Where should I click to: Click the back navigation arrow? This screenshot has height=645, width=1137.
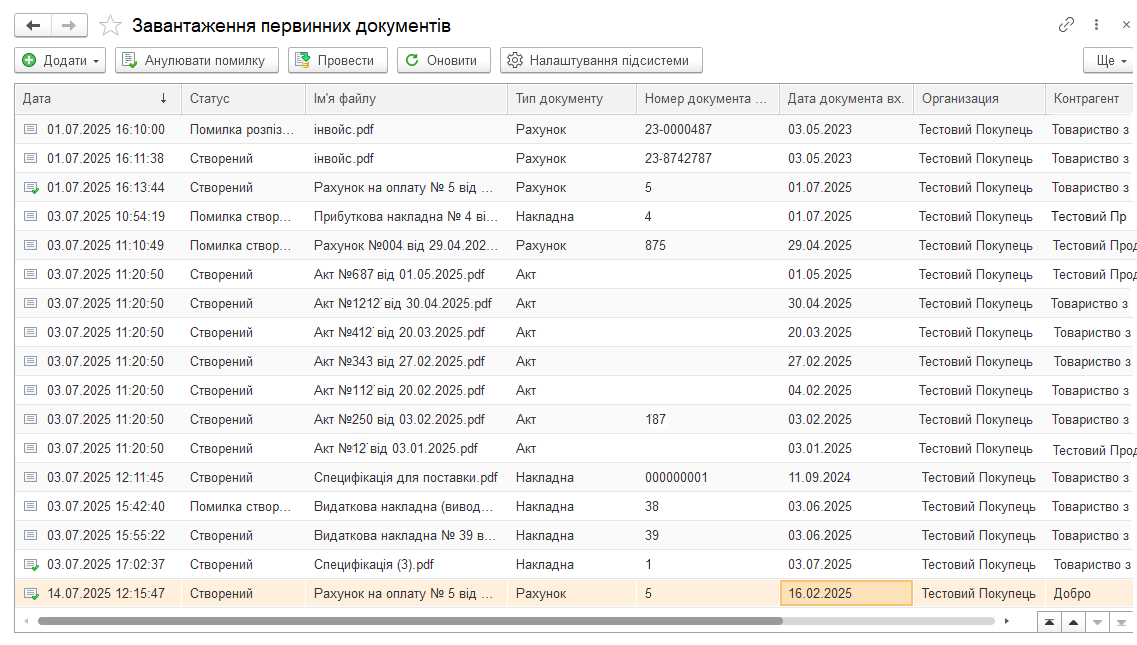click(33, 25)
